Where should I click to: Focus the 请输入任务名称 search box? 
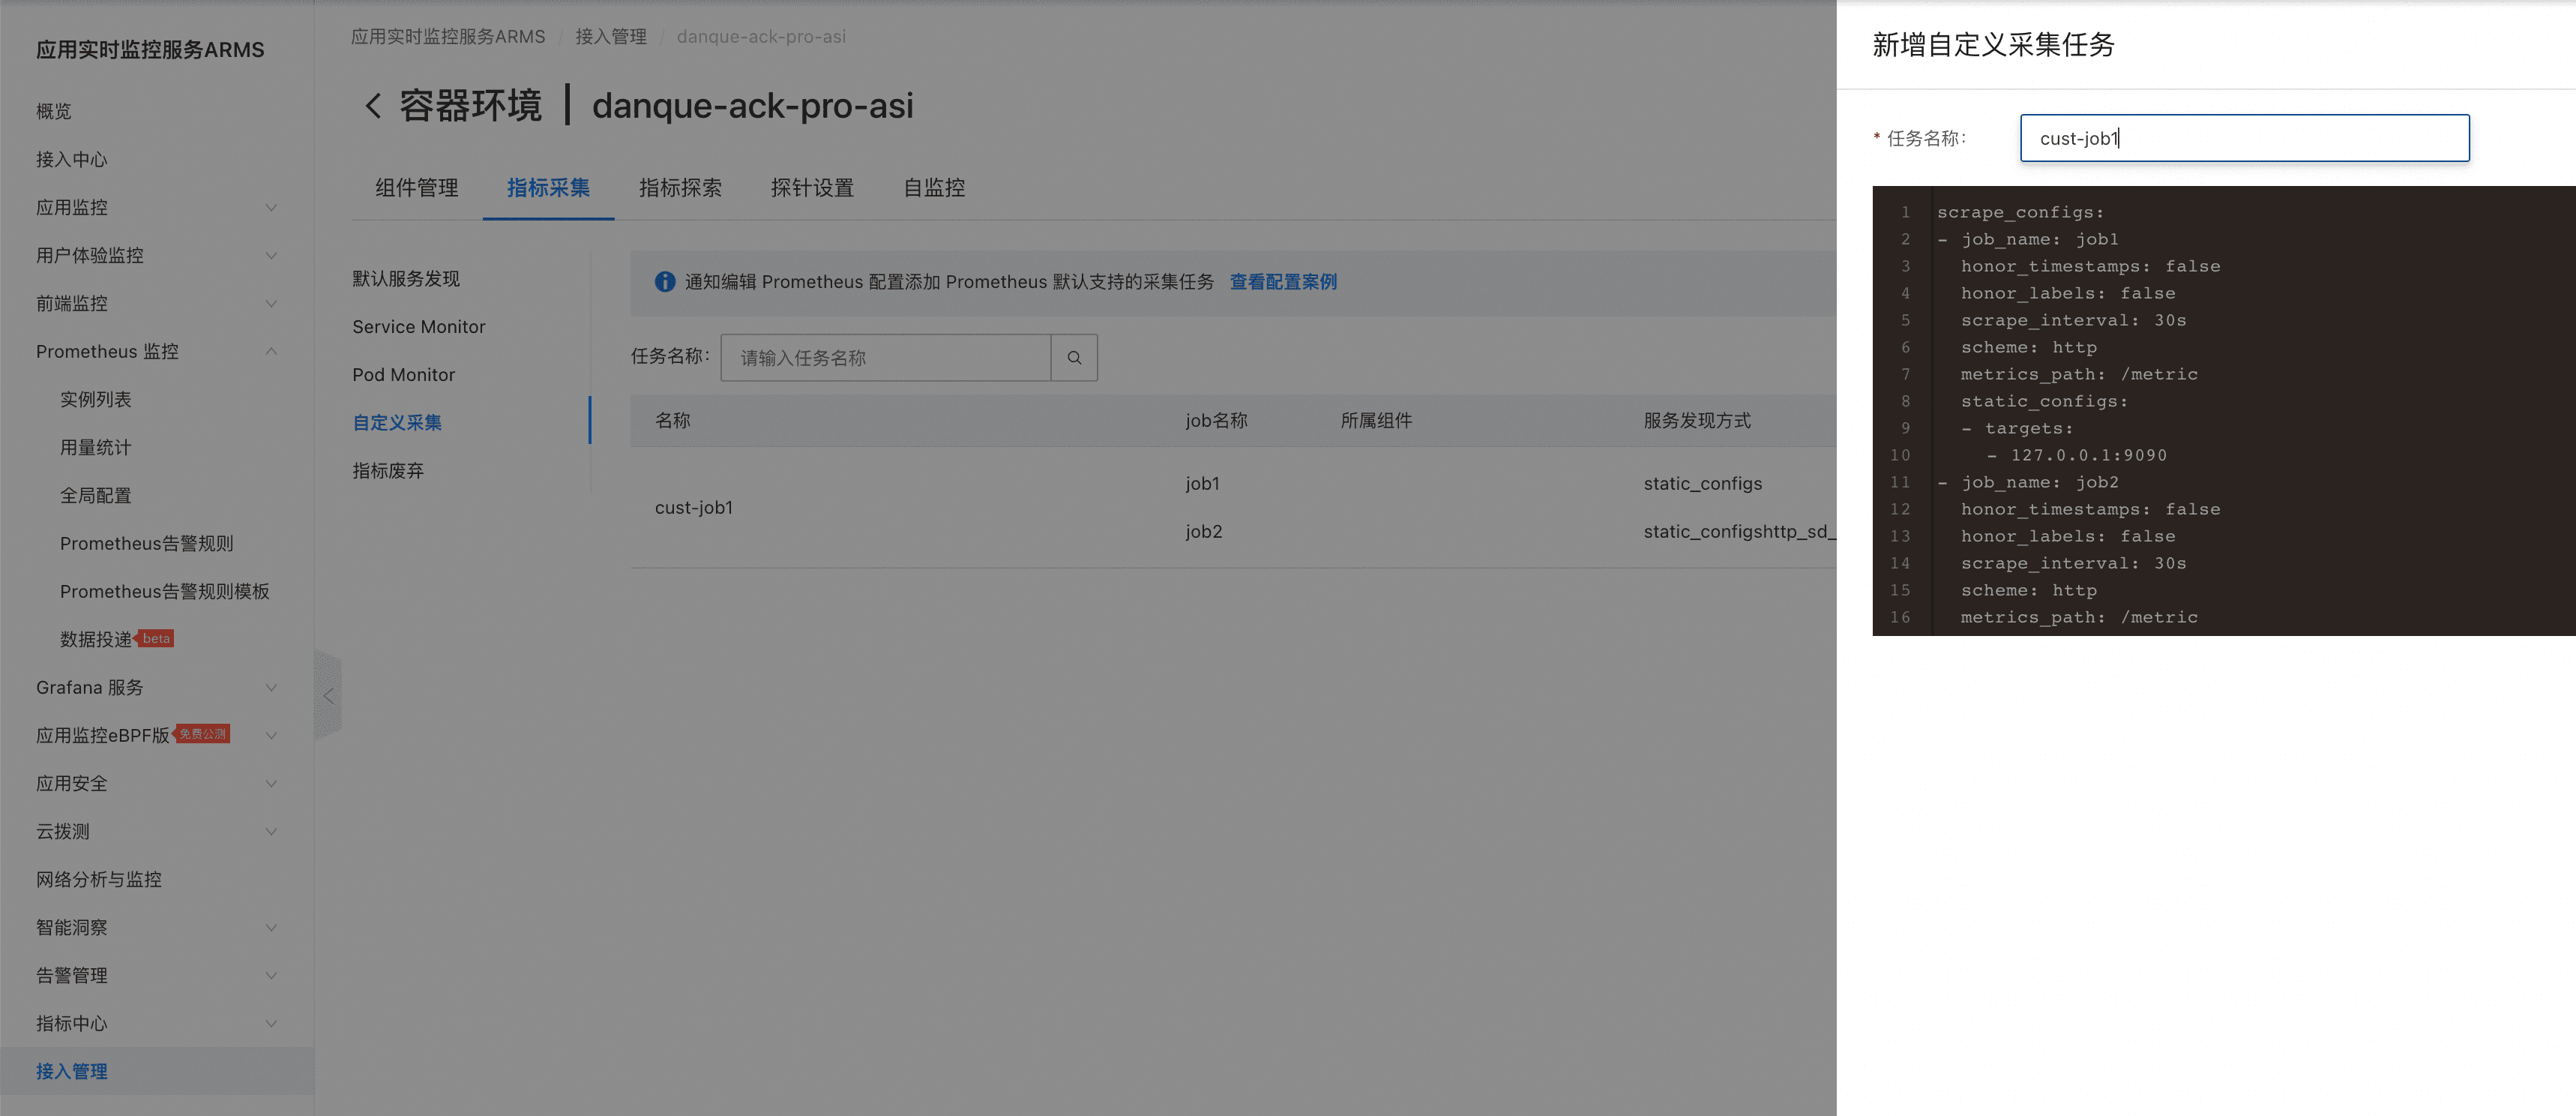coord(885,358)
